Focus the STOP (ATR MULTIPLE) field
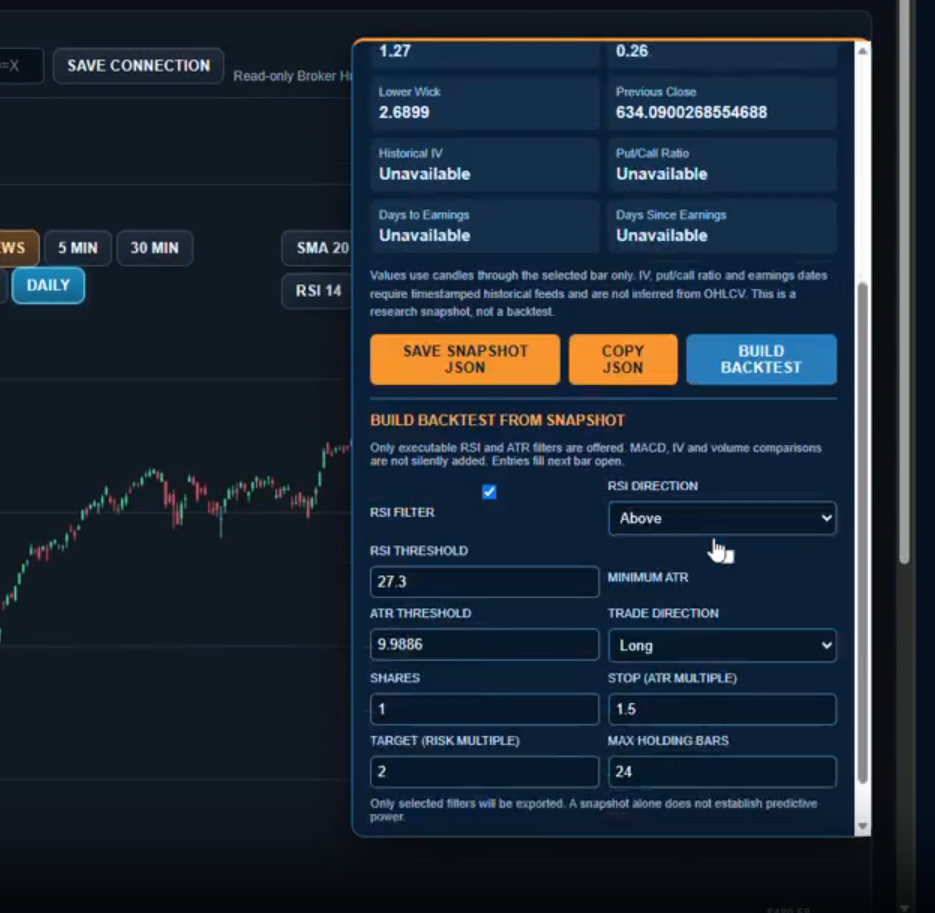 point(722,709)
